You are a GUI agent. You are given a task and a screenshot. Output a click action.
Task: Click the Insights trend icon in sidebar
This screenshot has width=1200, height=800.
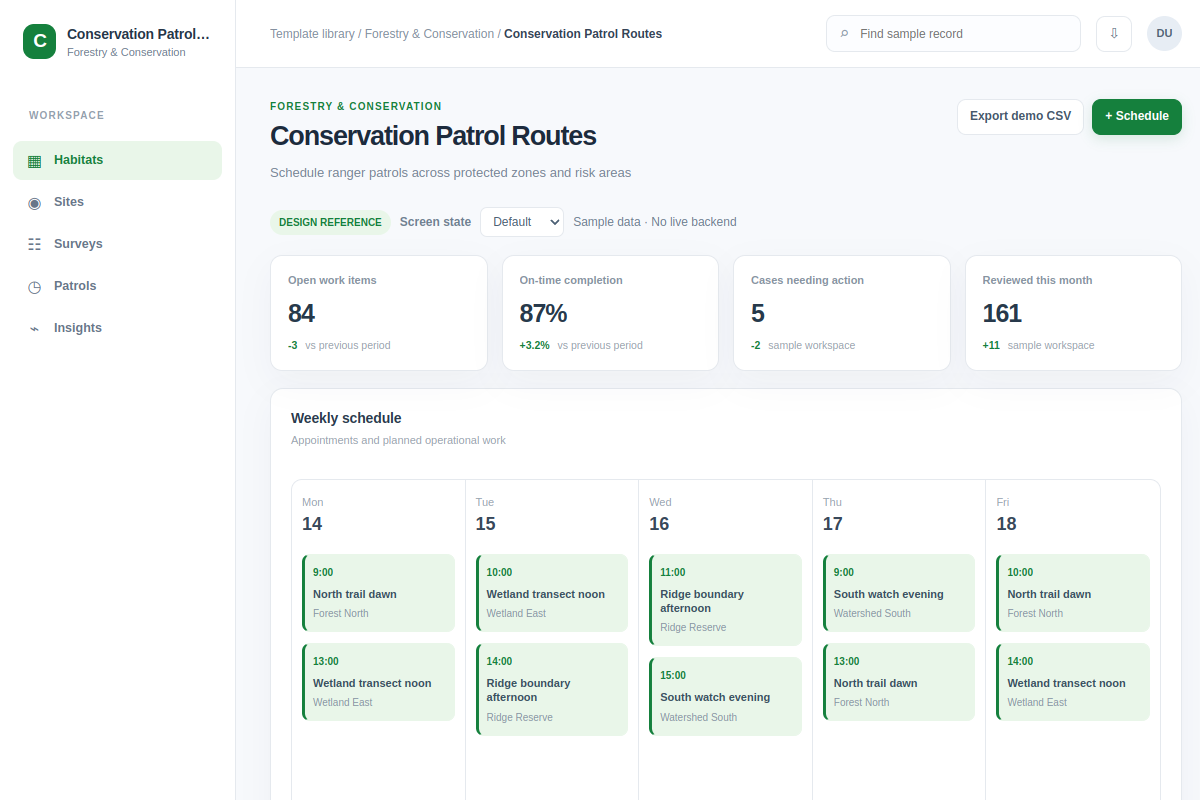tap(35, 329)
